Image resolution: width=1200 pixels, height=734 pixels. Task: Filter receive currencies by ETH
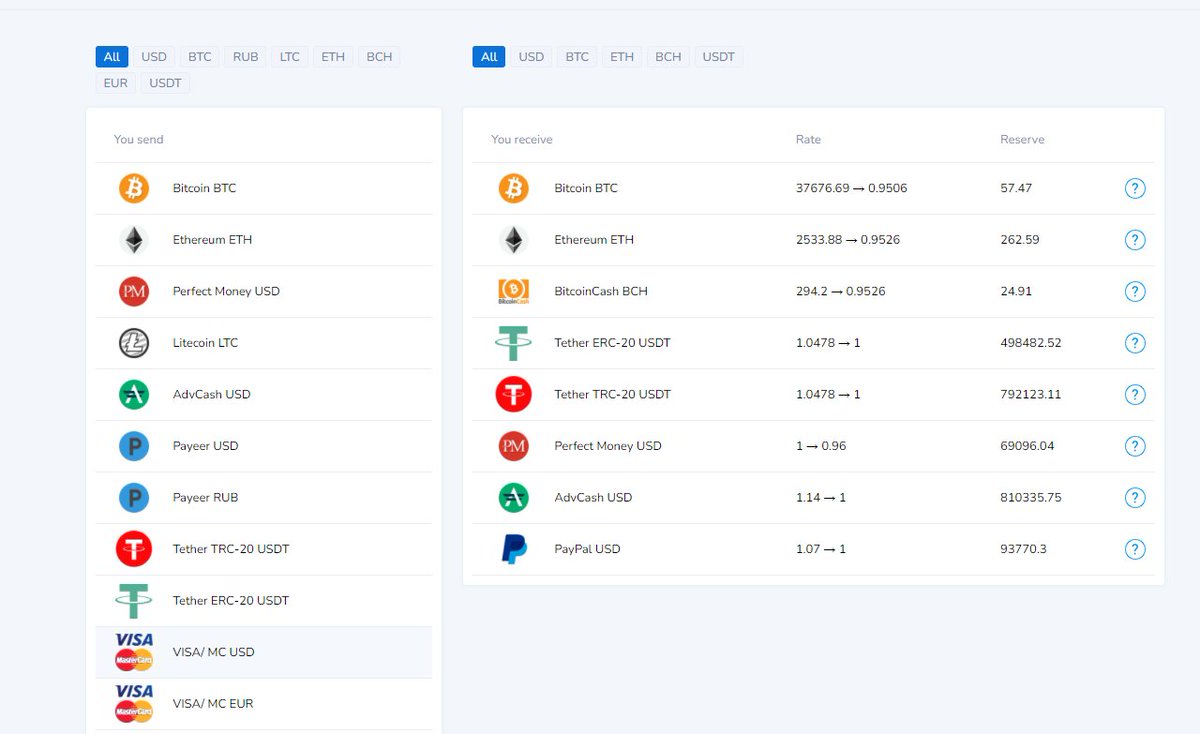pyautogui.click(x=622, y=57)
